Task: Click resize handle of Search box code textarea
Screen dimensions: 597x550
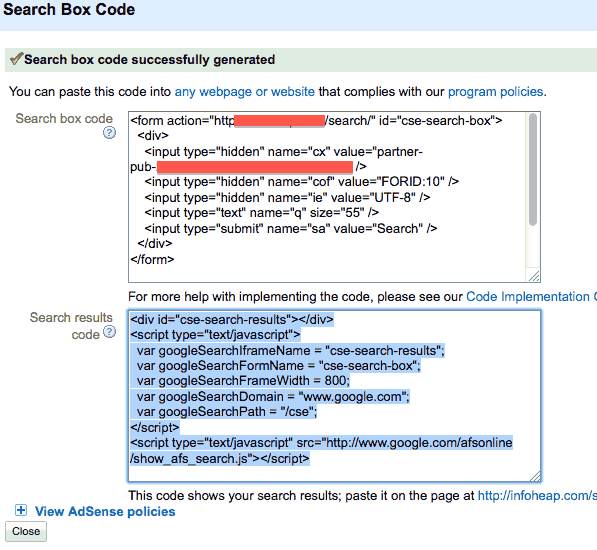Action: 534,276
